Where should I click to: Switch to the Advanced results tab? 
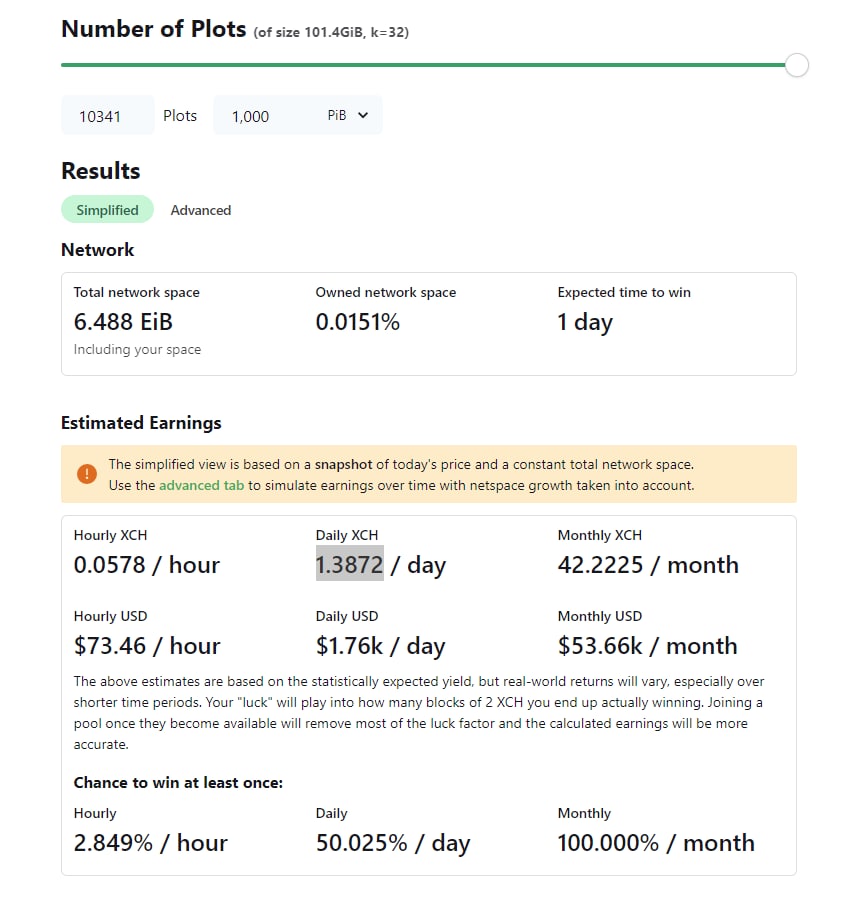200,210
